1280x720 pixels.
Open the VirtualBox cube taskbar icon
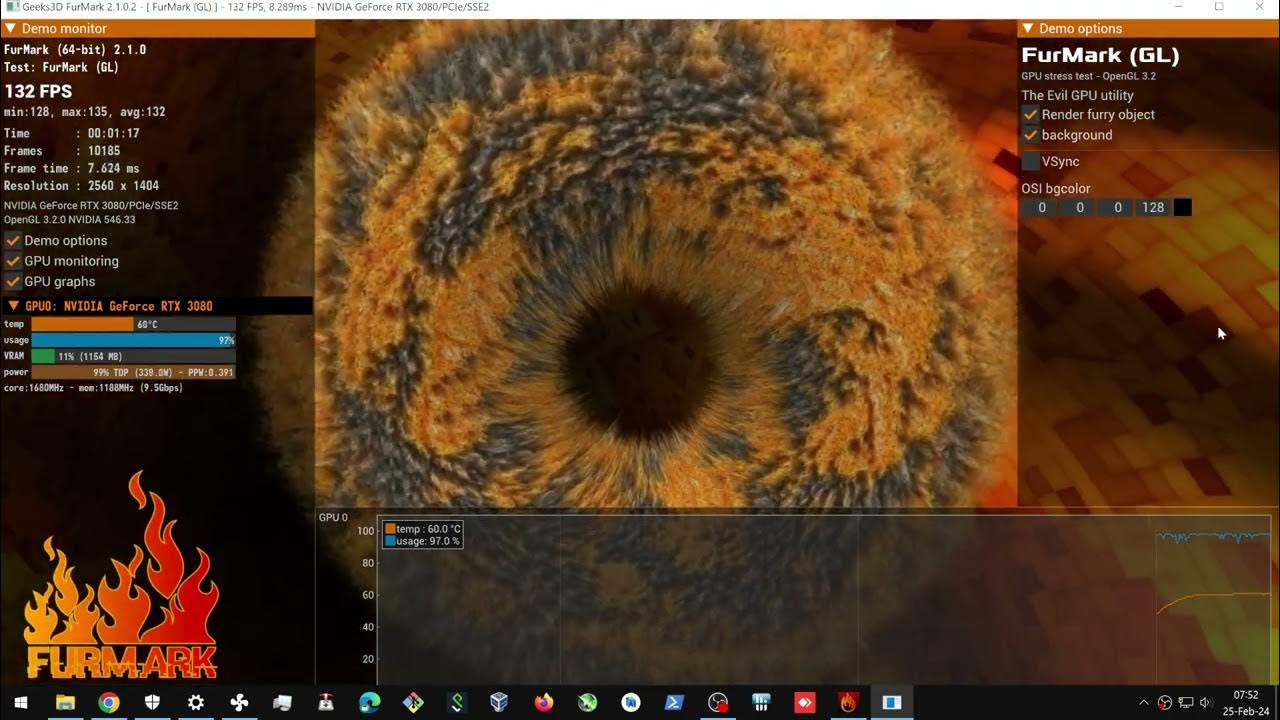click(500, 702)
